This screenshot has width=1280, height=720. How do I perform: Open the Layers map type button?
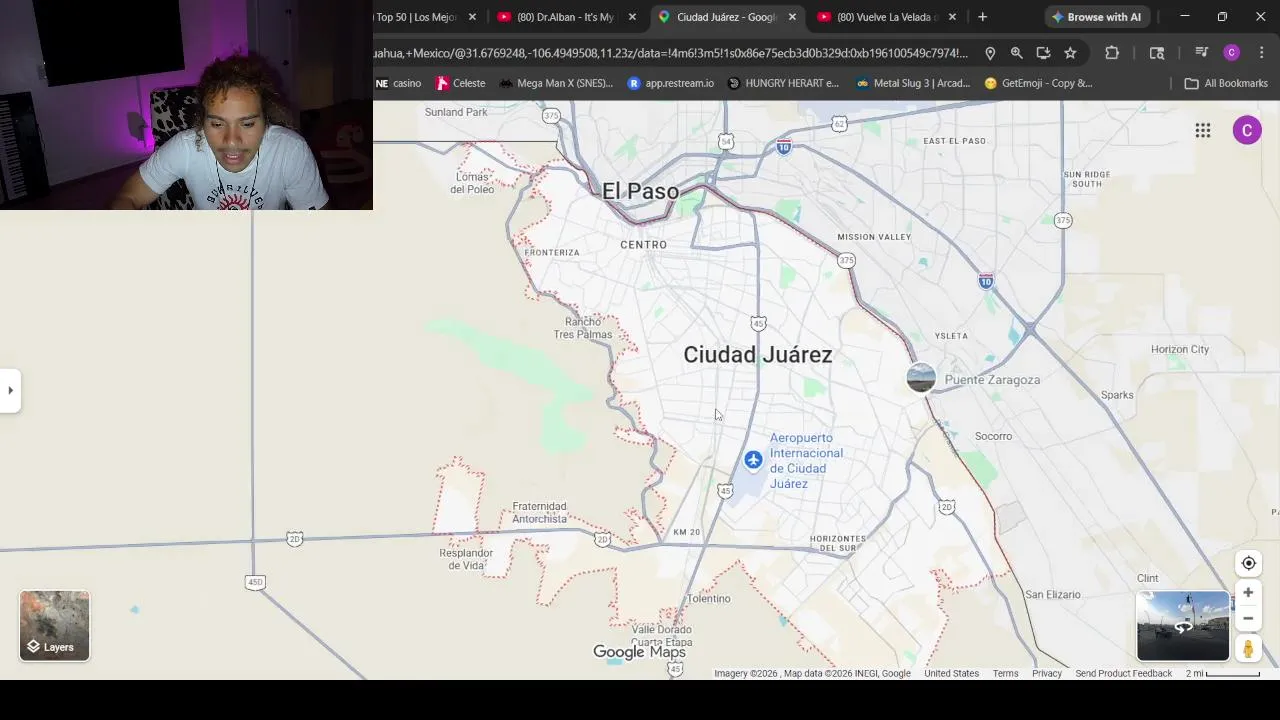coord(54,626)
